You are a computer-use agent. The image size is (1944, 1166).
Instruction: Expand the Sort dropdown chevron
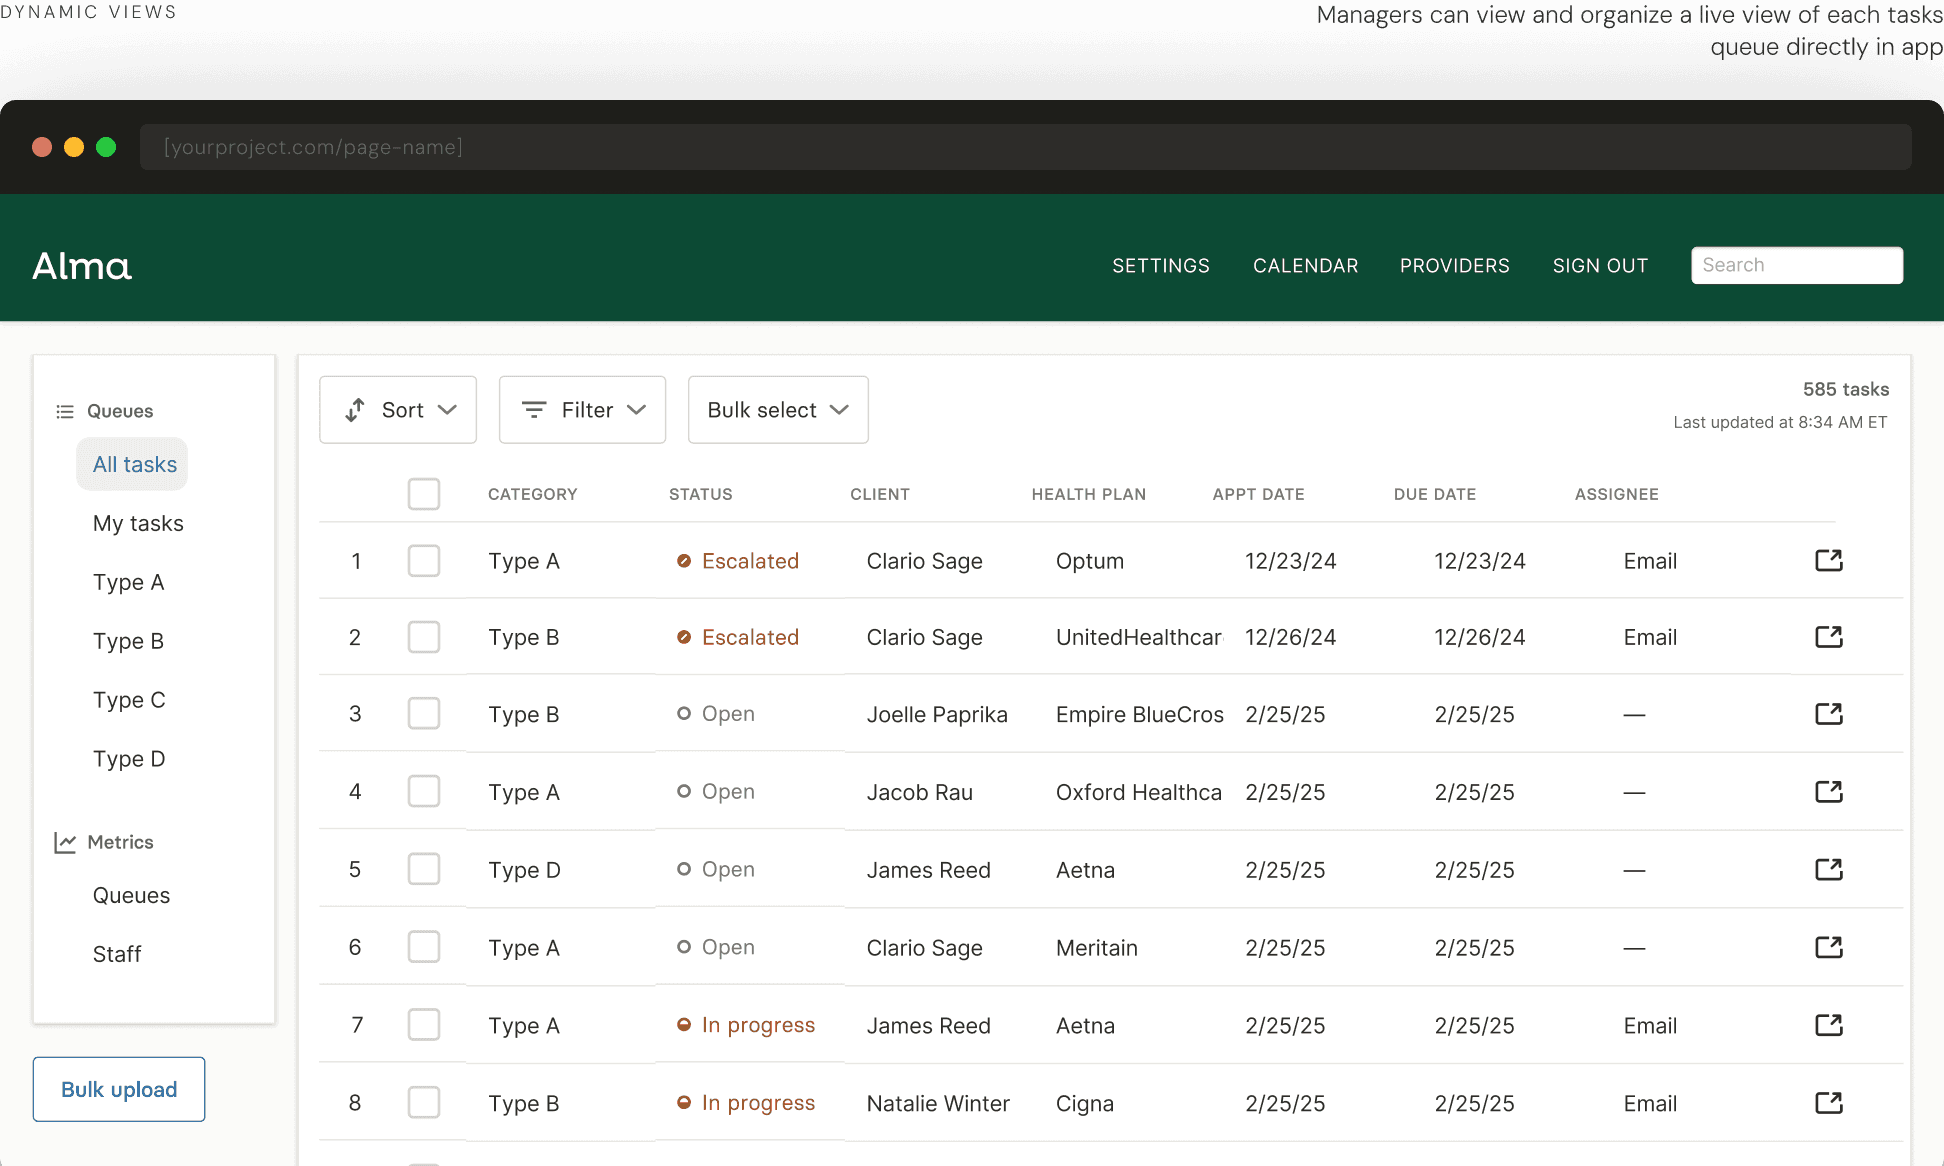pyautogui.click(x=448, y=410)
